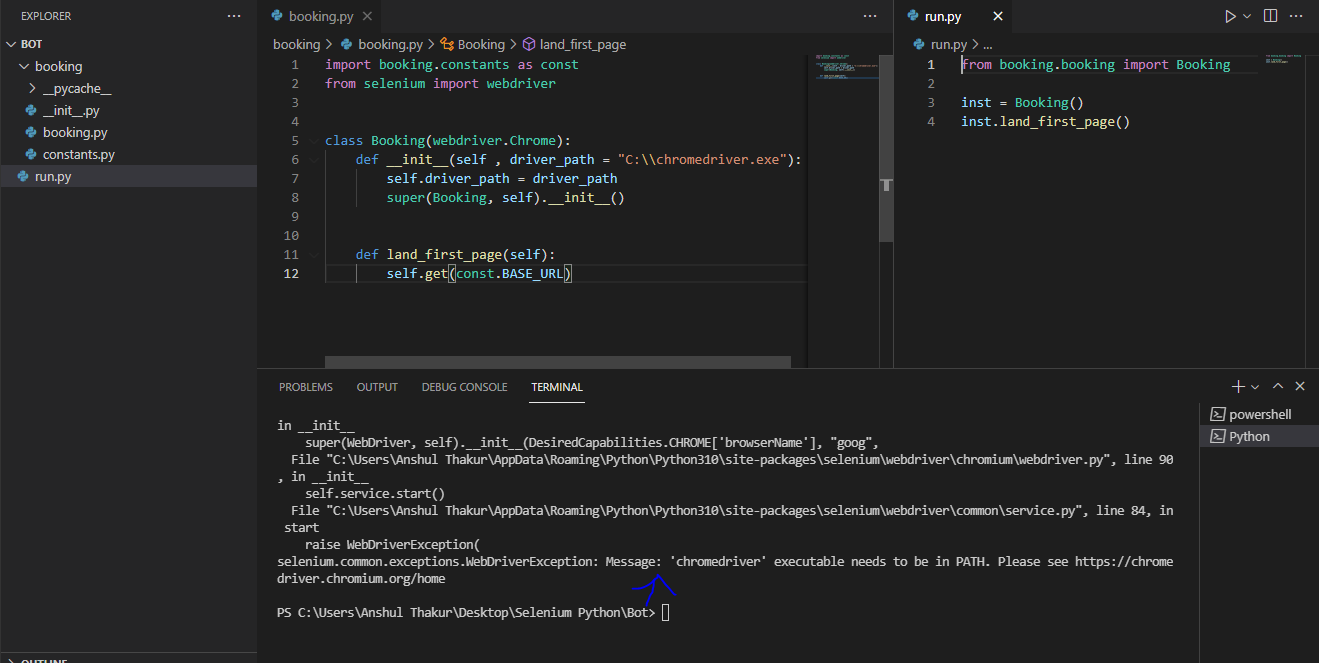Screen dimensions: 1319x663
Task: Open the Output panel tab
Action: 377,387
